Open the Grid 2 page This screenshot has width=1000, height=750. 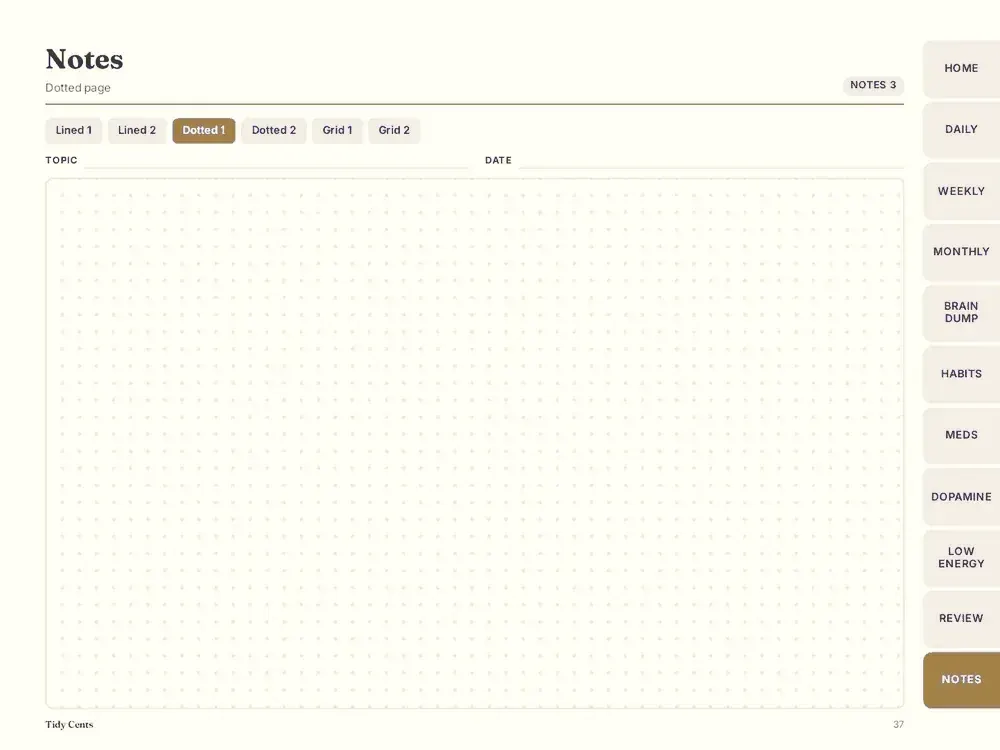tap(394, 131)
